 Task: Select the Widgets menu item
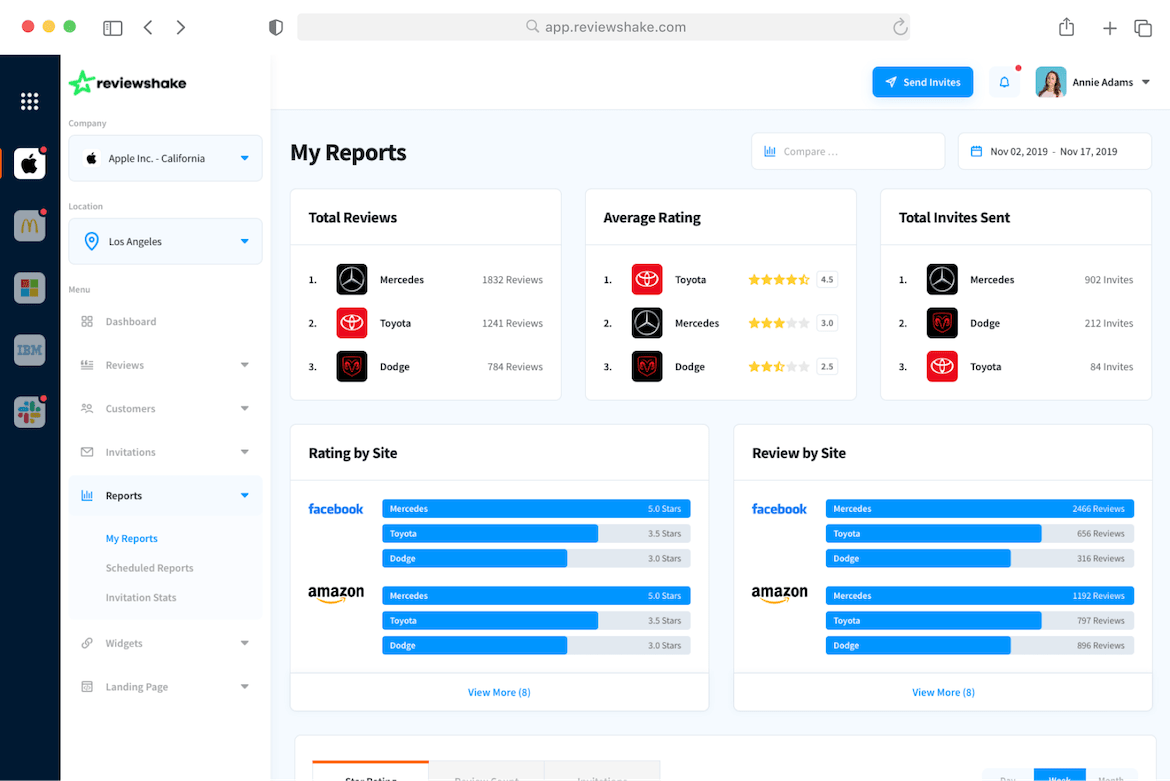pyautogui.click(x=123, y=643)
